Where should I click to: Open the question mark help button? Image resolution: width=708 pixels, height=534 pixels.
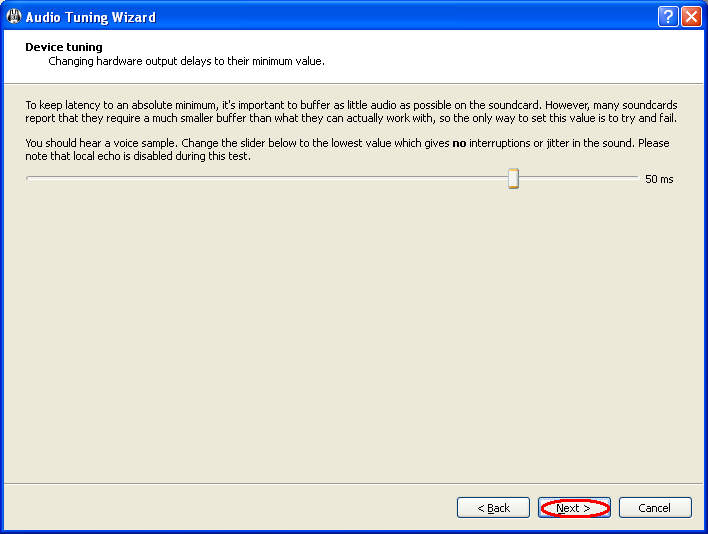[668, 17]
